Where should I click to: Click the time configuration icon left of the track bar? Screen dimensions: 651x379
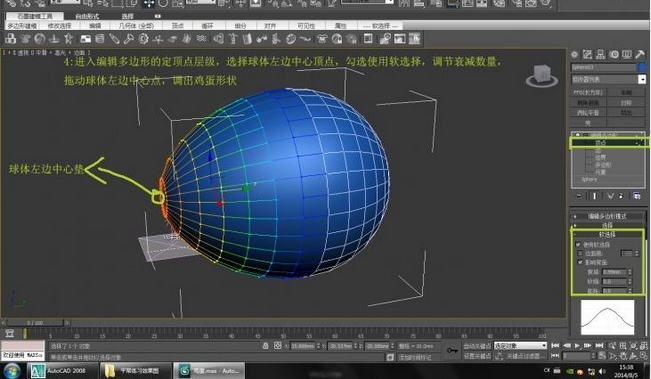point(10,333)
